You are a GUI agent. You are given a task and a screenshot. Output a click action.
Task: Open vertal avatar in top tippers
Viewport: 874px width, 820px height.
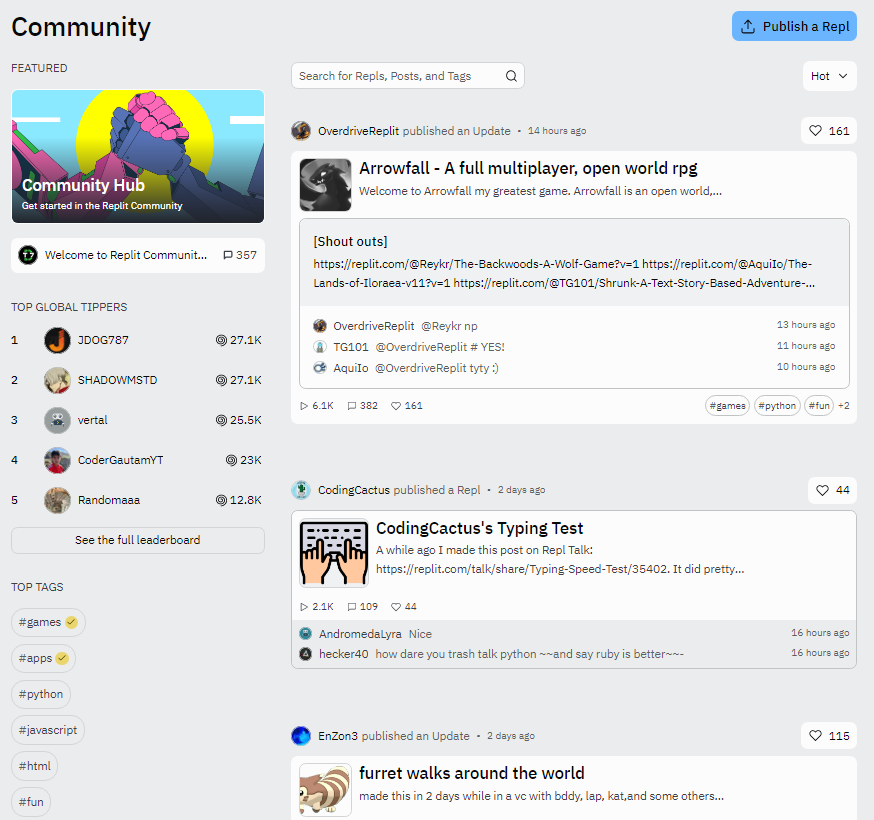tap(57, 420)
